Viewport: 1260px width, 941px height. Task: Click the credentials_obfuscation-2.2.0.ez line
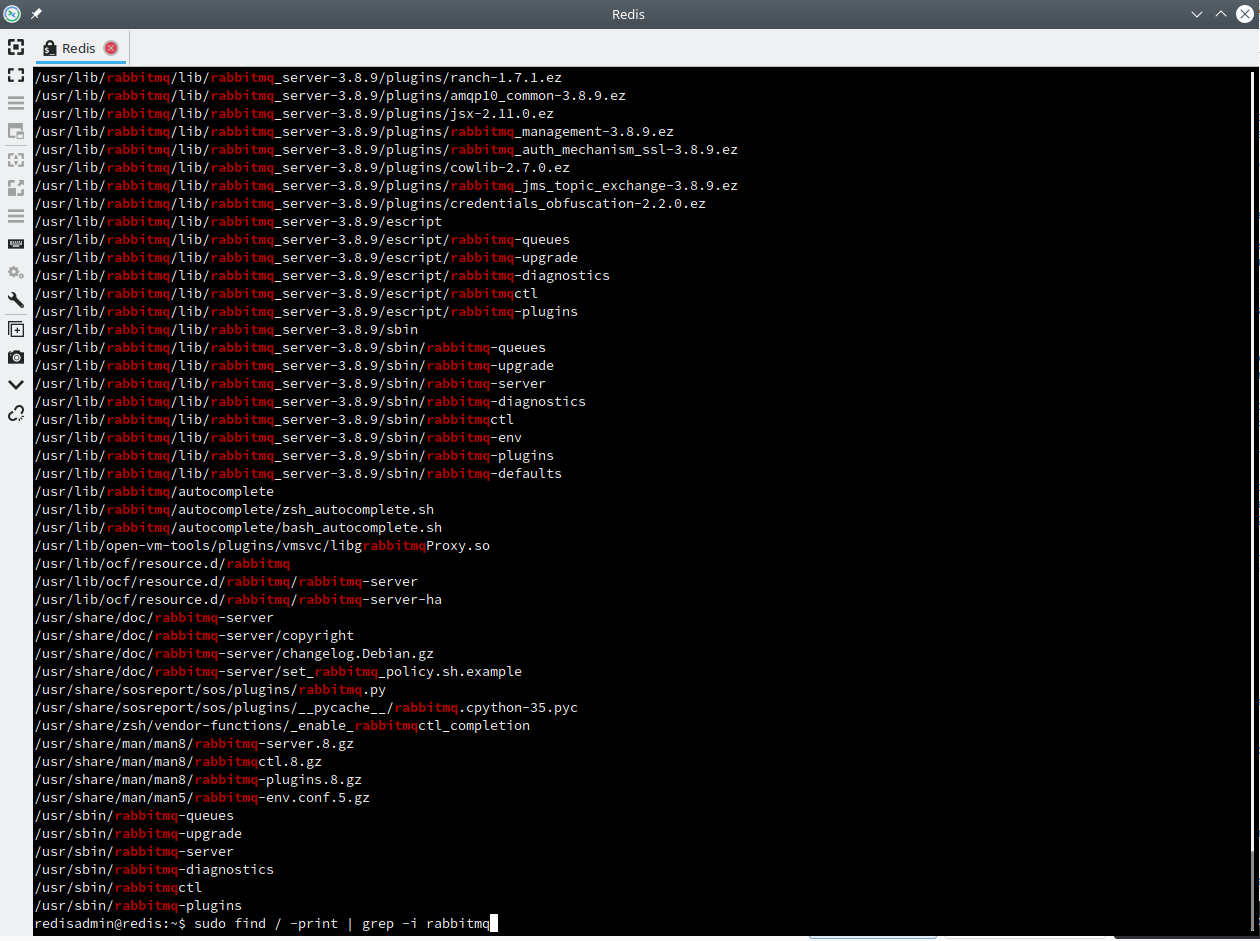coord(370,203)
